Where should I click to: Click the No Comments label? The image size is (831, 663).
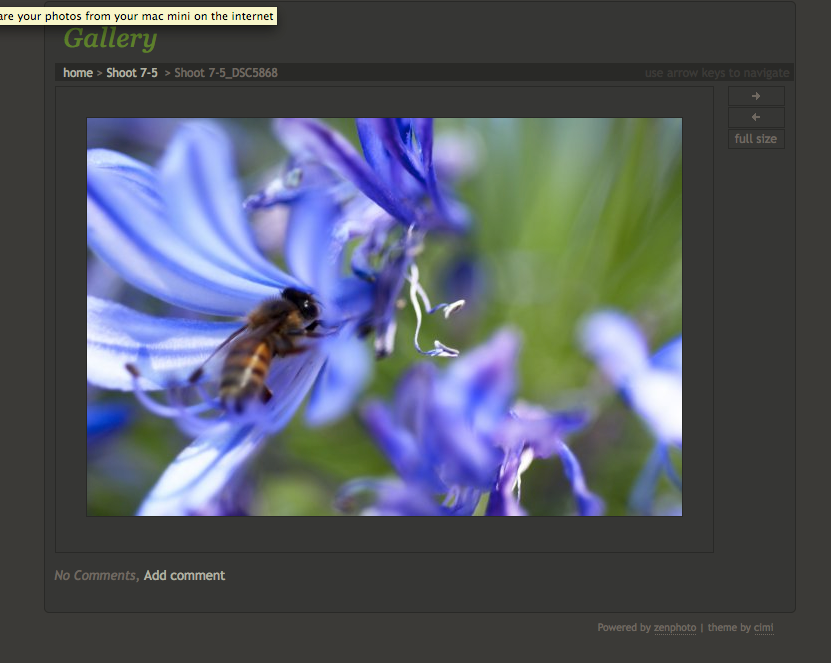coord(95,575)
